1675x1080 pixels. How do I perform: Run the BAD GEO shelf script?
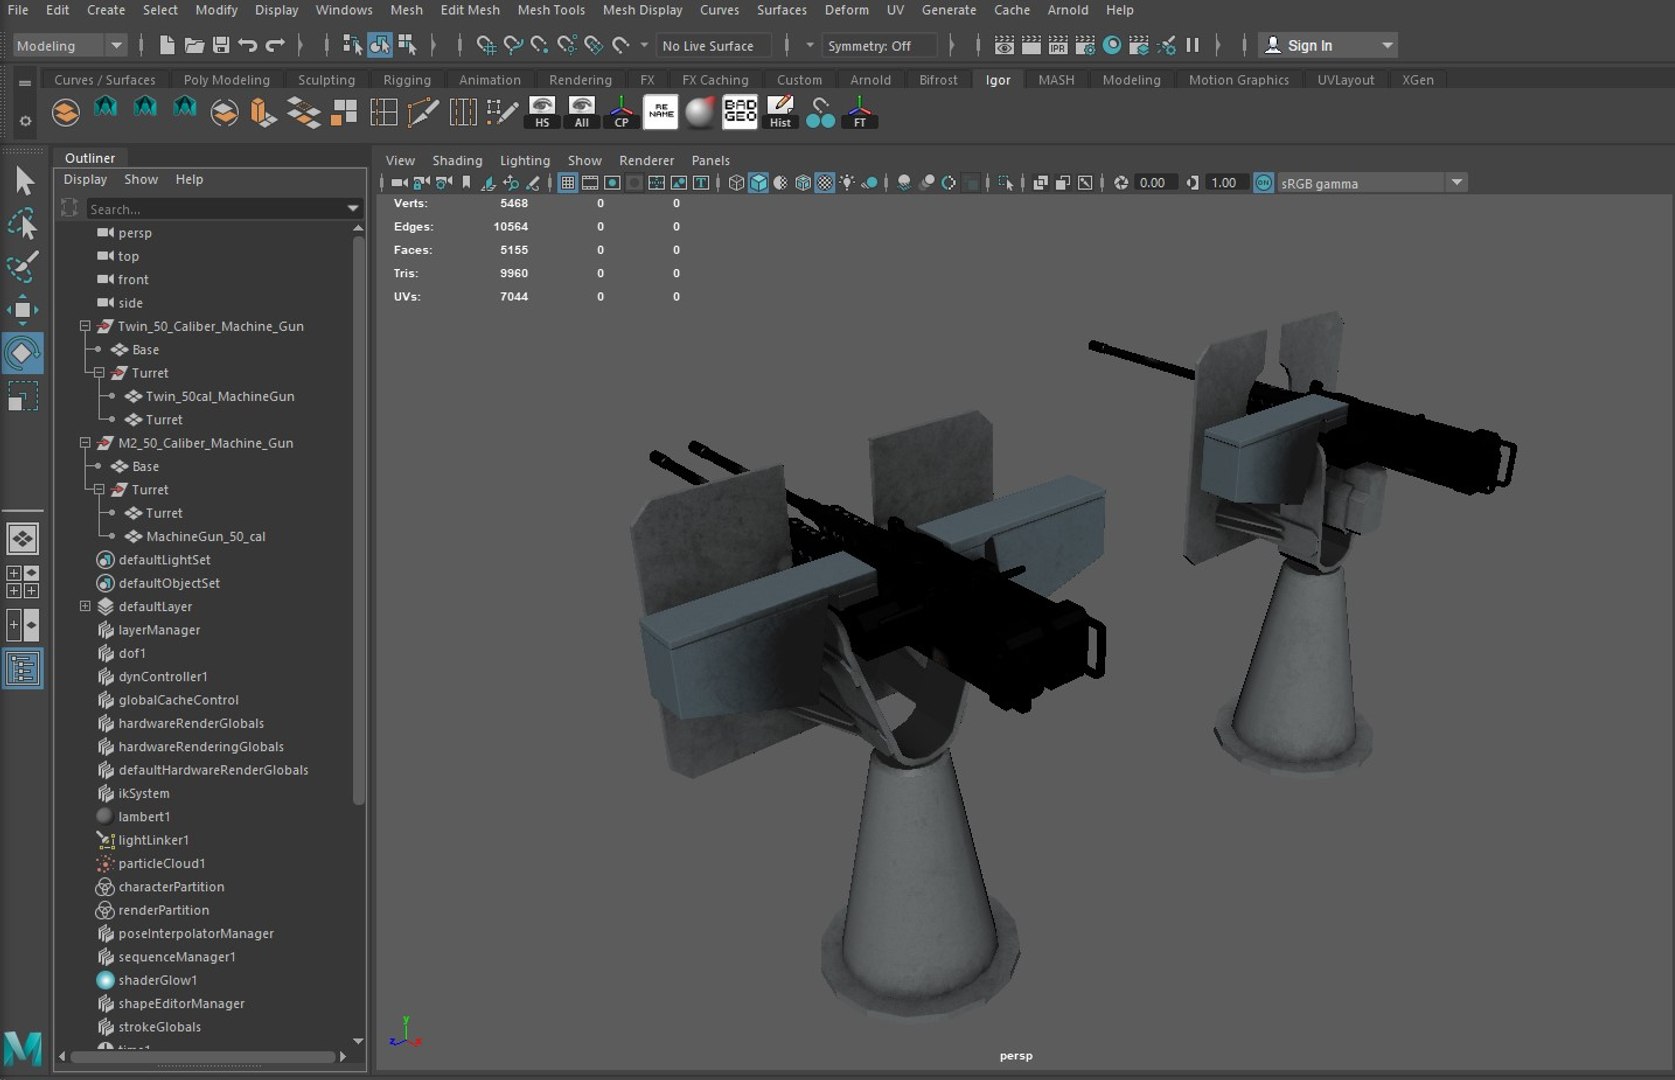coord(740,112)
